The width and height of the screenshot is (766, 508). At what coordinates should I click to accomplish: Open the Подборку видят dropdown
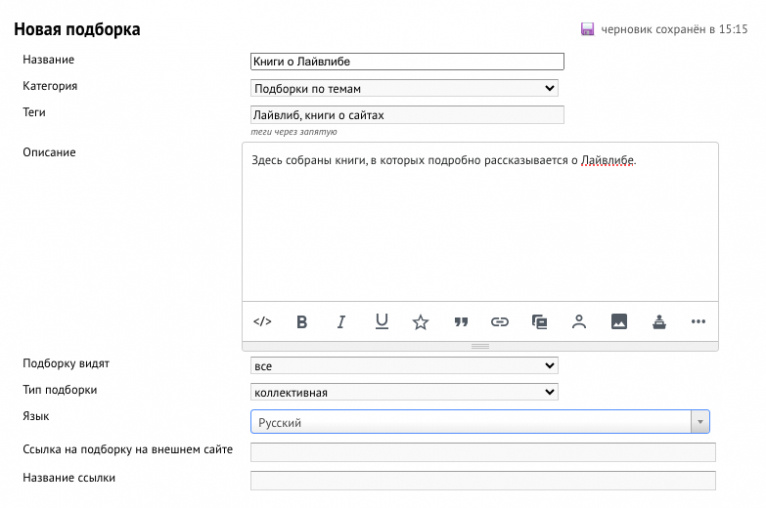click(x=404, y=365)
